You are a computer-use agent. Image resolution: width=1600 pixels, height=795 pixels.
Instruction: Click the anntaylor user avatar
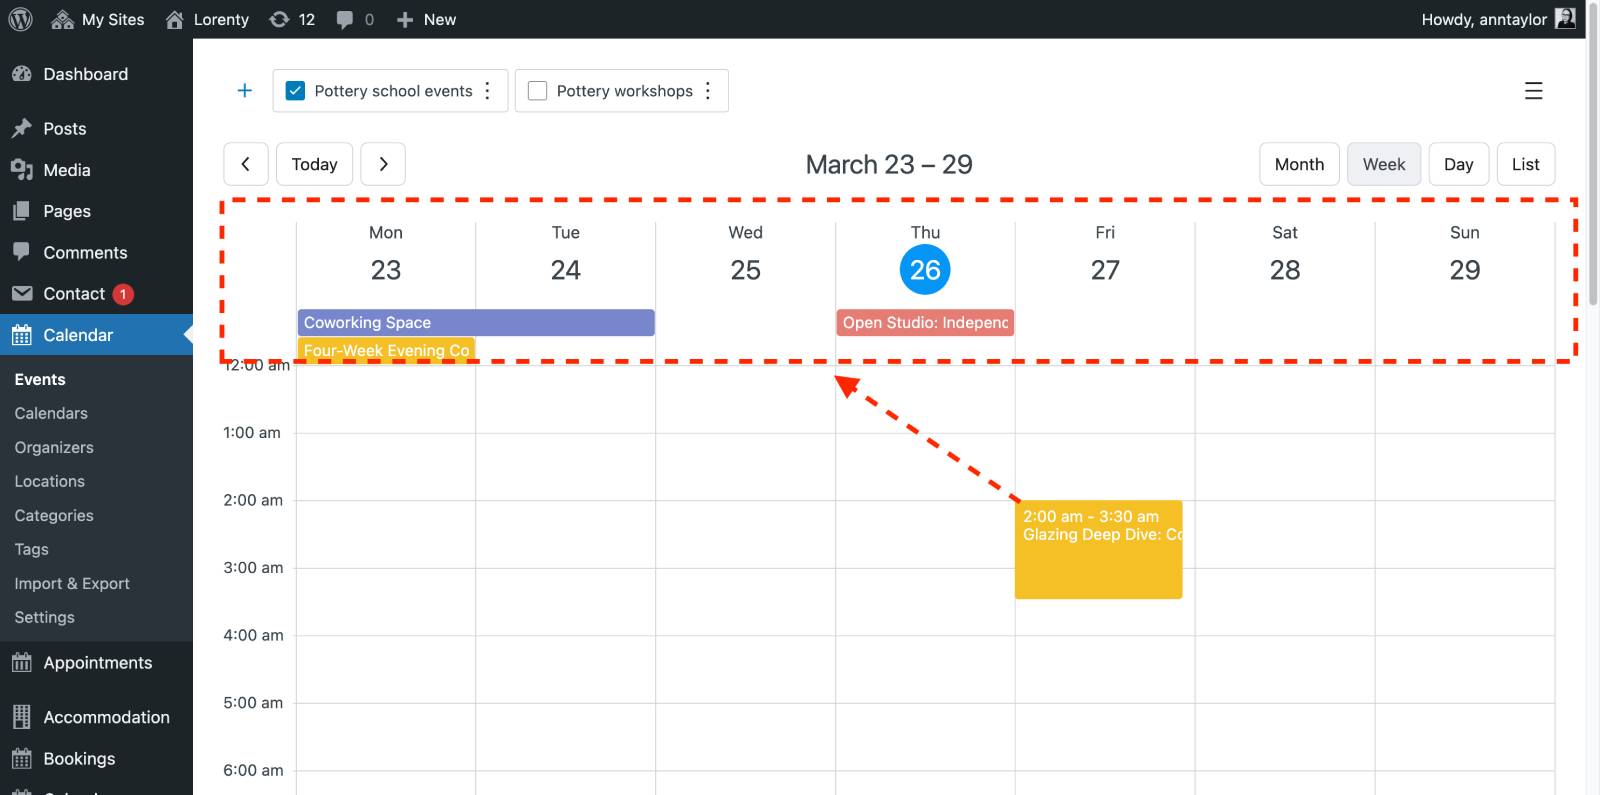1565,18
